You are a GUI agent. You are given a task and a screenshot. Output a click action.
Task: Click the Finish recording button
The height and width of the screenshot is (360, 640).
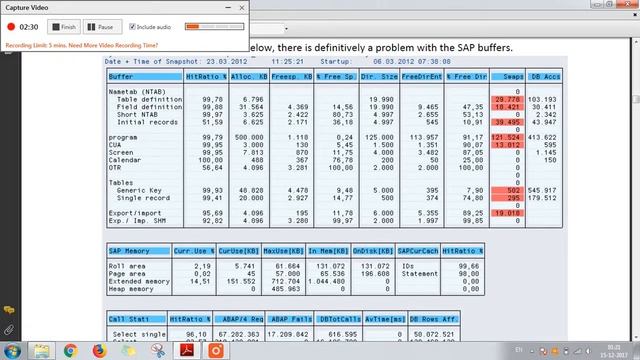(64, 27)
